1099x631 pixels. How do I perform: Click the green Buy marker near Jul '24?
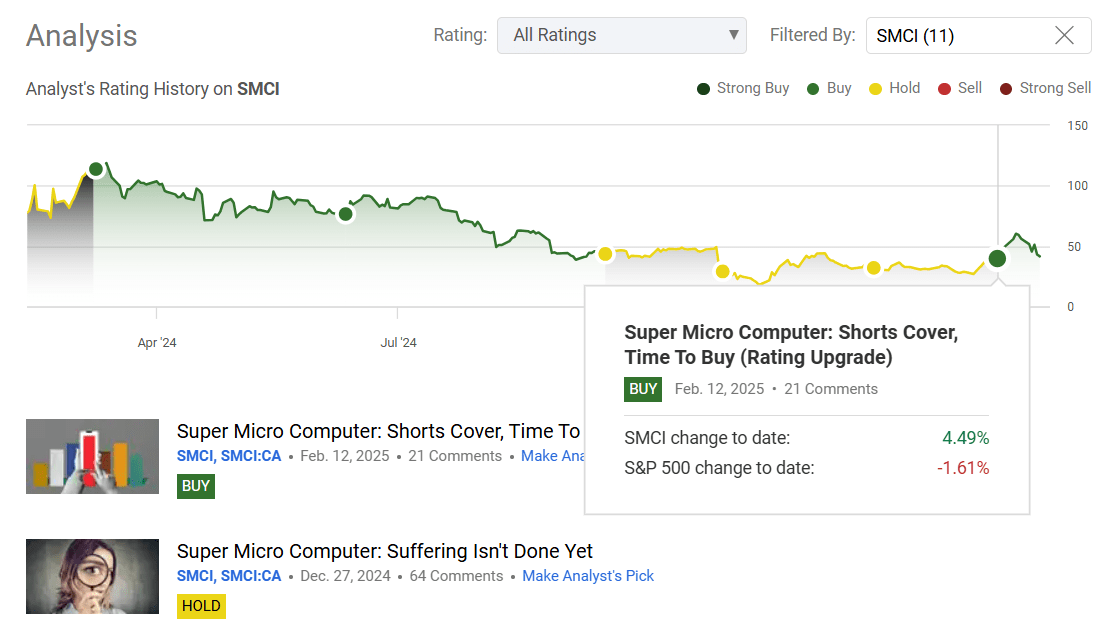345,214
